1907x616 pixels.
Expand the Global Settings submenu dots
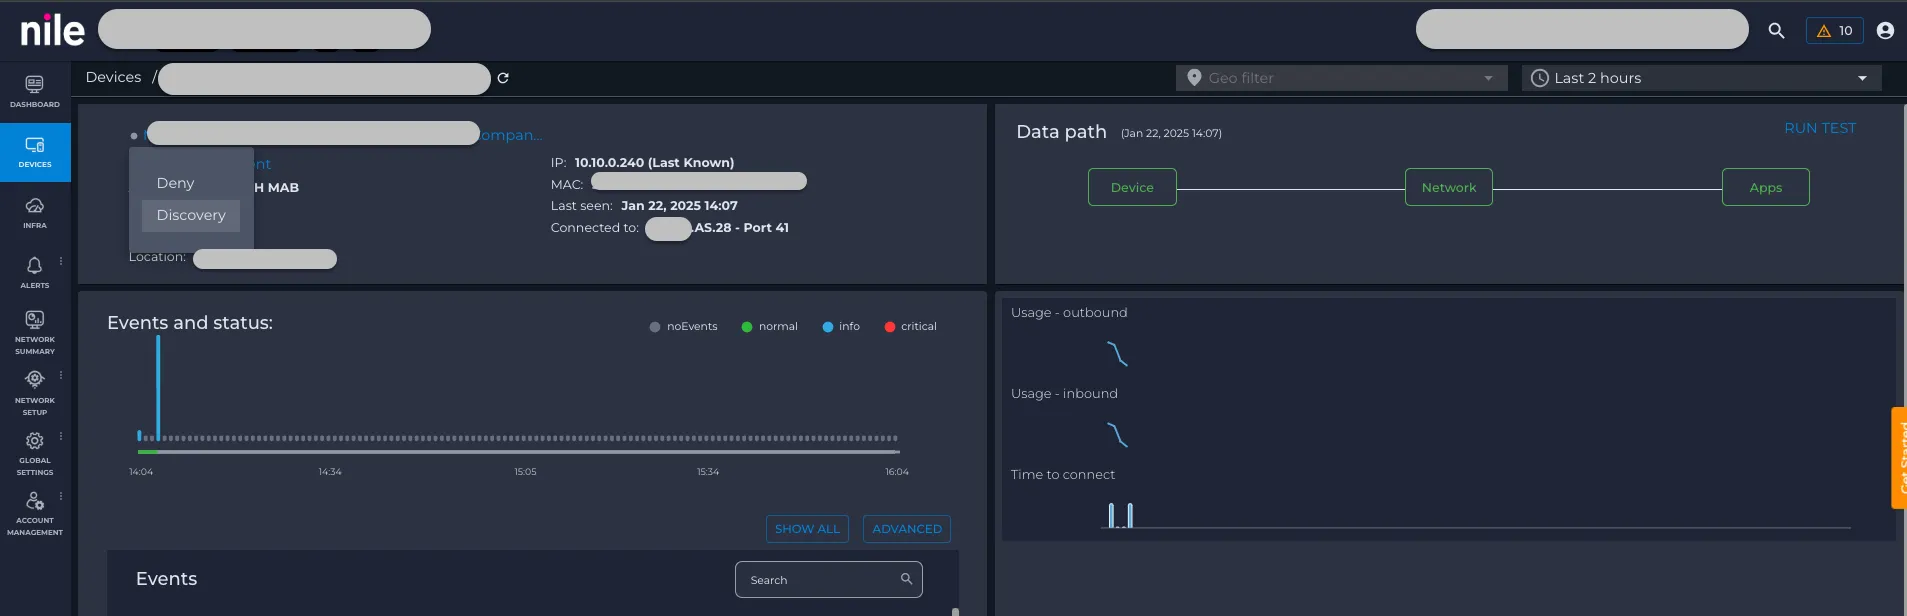click(x=61, y=436)
